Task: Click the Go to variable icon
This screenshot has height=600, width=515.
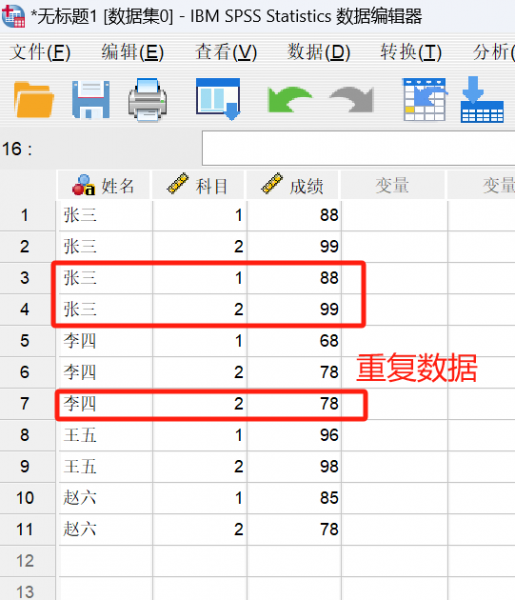Action: click(x=482, y=99)
